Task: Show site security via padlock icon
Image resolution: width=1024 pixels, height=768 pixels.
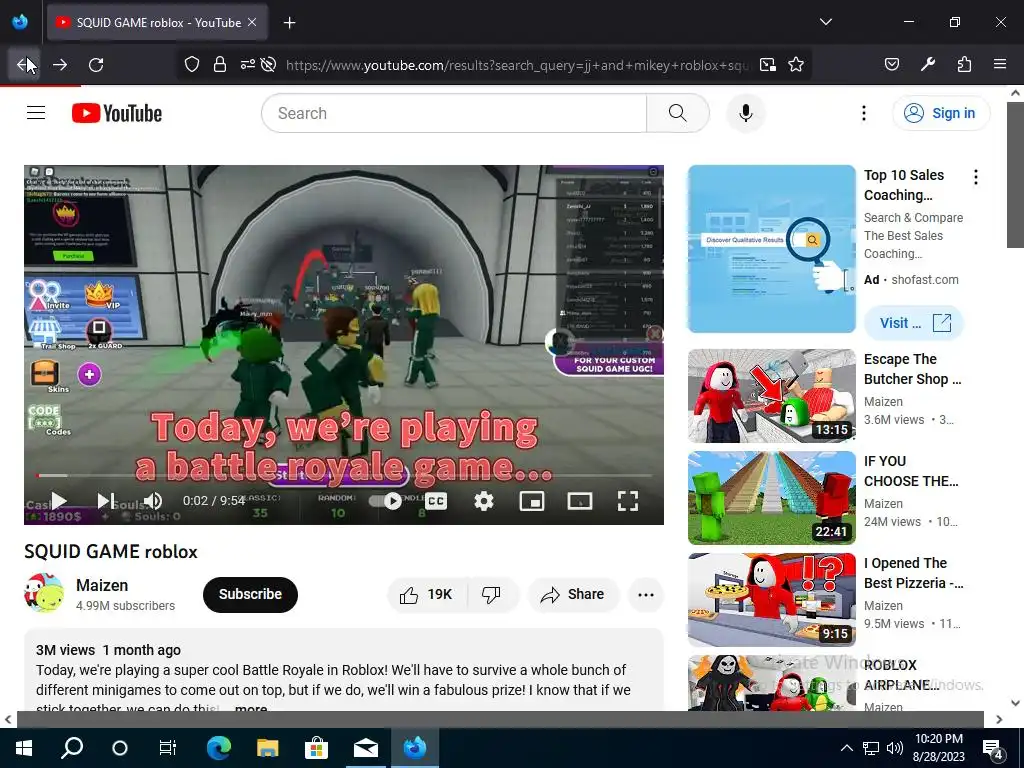Action: [x=219, y=65]
